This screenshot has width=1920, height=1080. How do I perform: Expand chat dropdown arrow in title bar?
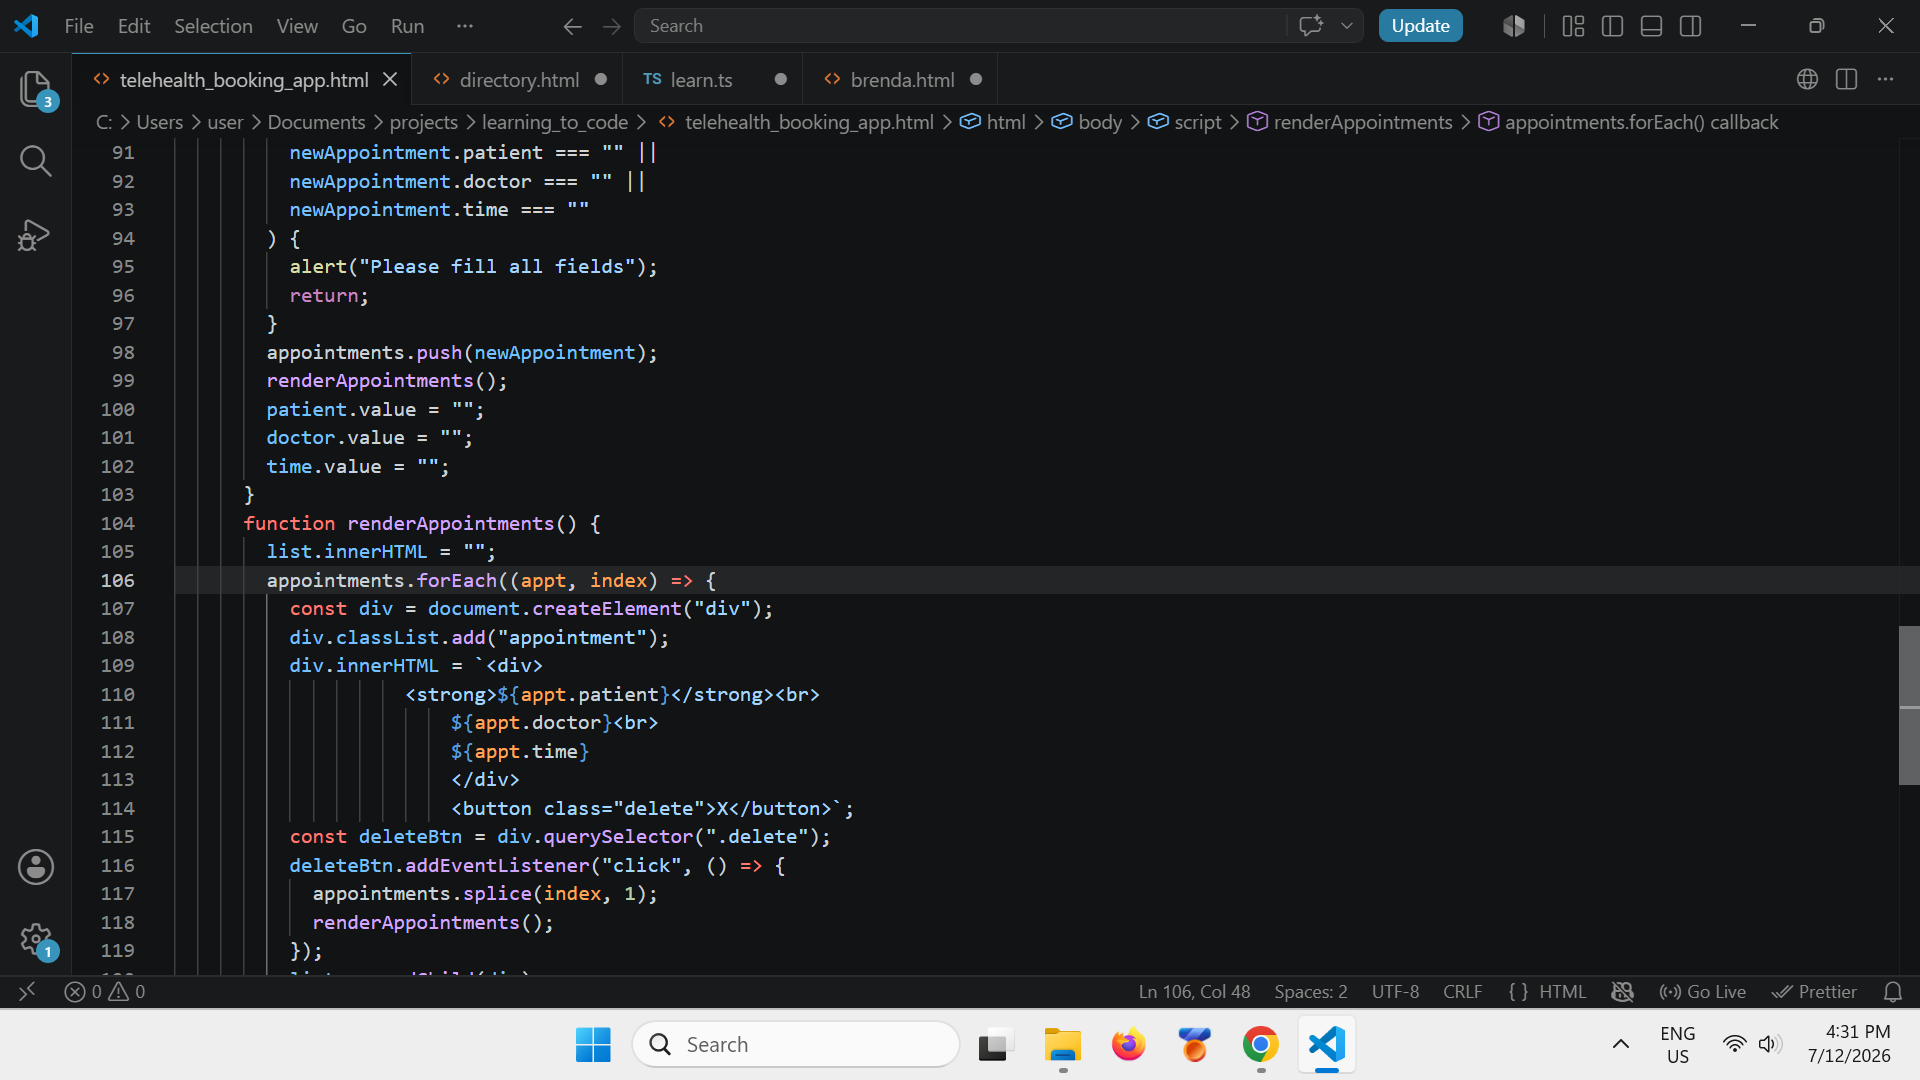pos(1347,26)
